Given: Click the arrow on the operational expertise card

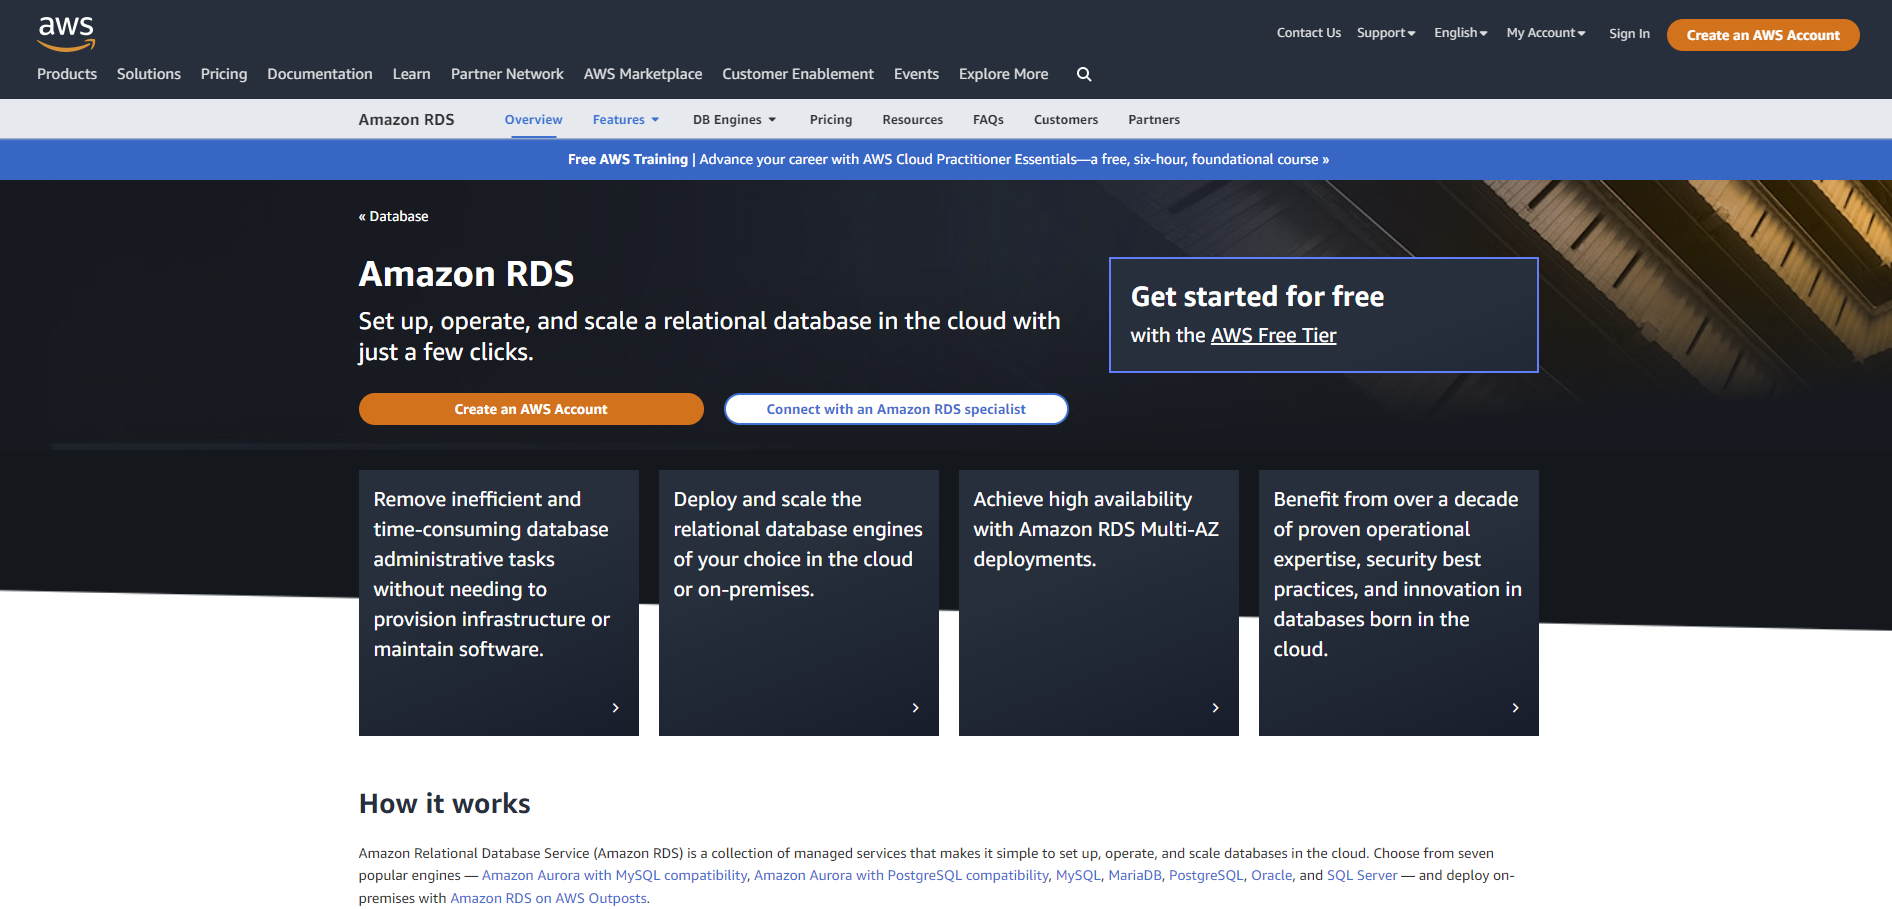Looking at the screenshot, I should tap(1515, 707).
